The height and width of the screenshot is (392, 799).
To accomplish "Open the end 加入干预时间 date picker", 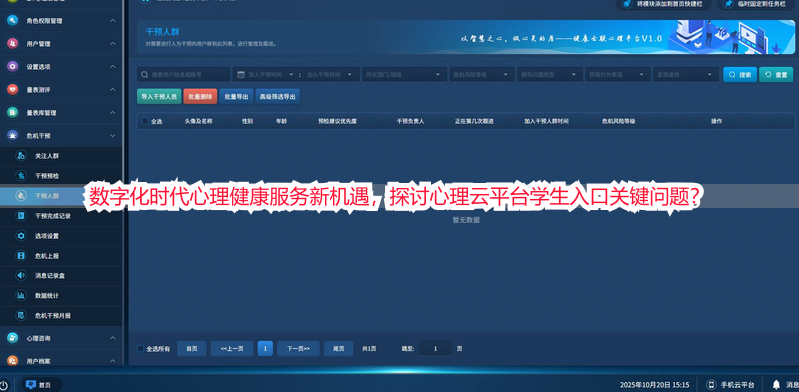I will (329, 74).
